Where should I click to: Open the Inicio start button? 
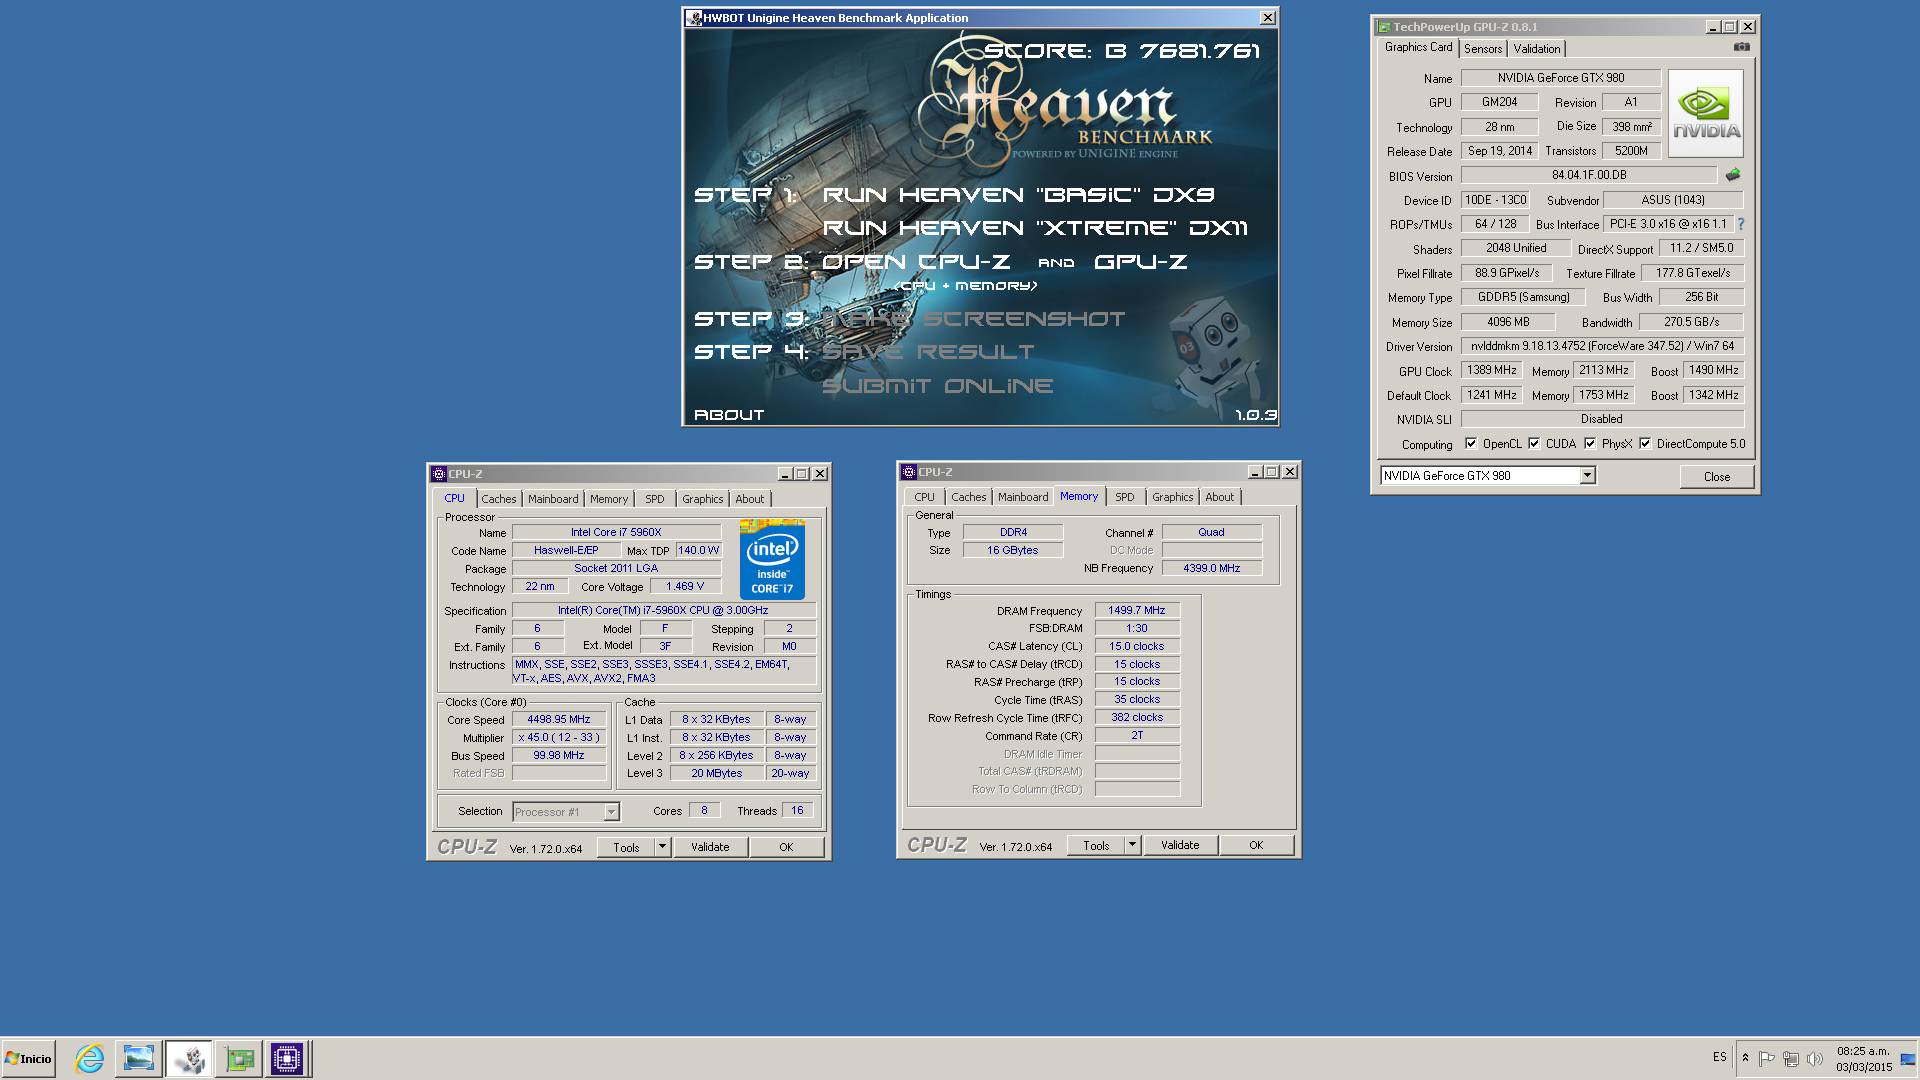pyautogui.click(x=28, y=1058)
